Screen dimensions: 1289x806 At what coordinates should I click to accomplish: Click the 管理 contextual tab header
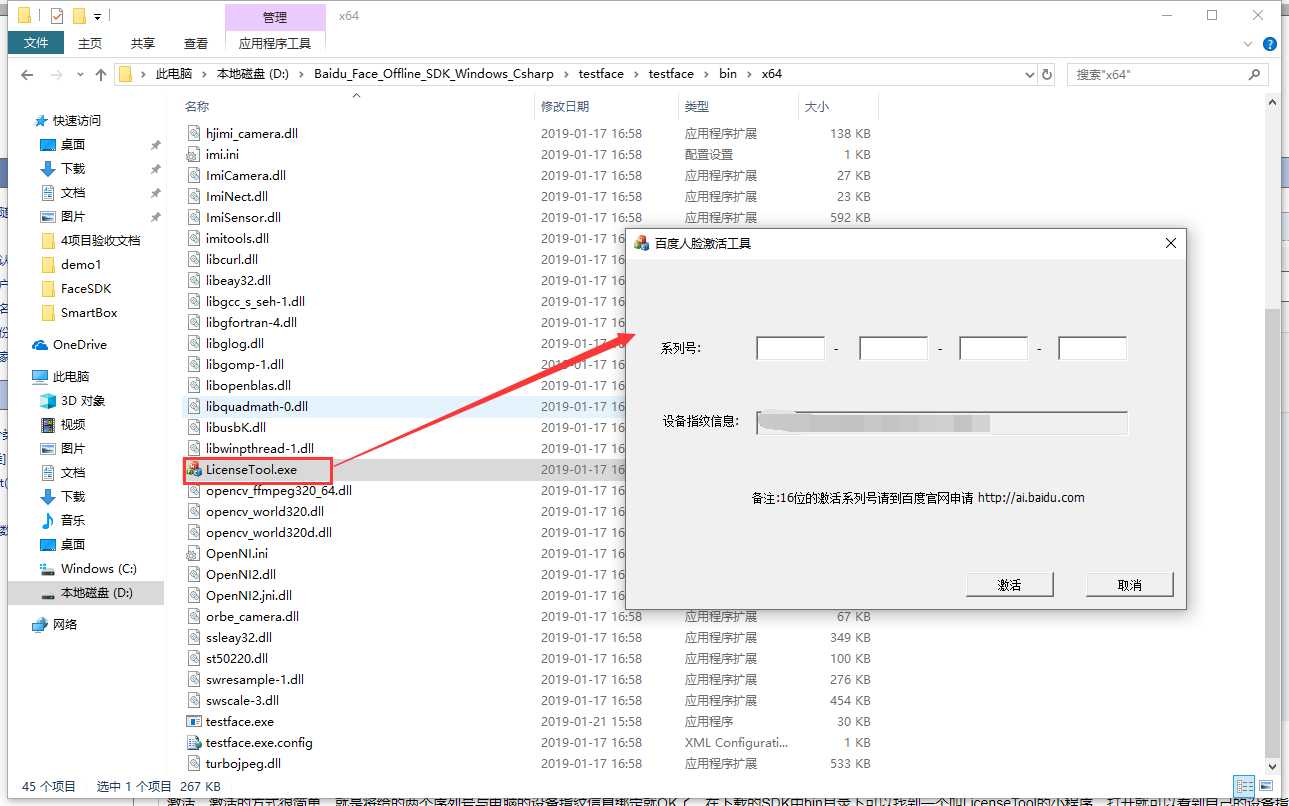[275, 17]
